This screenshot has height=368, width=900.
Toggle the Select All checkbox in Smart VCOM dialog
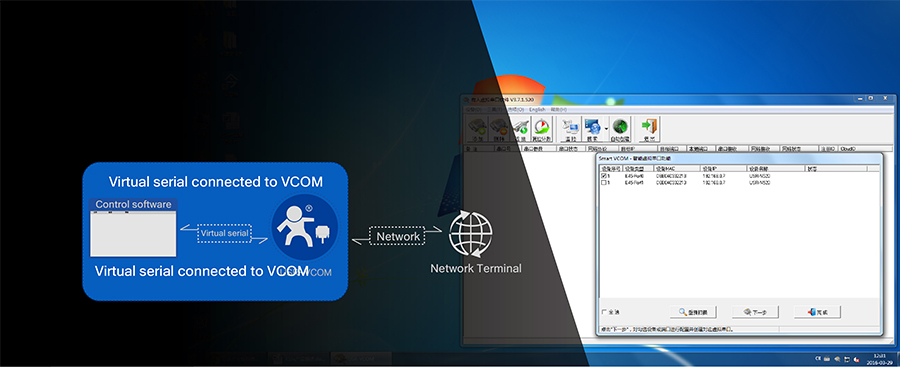[604, 312]
